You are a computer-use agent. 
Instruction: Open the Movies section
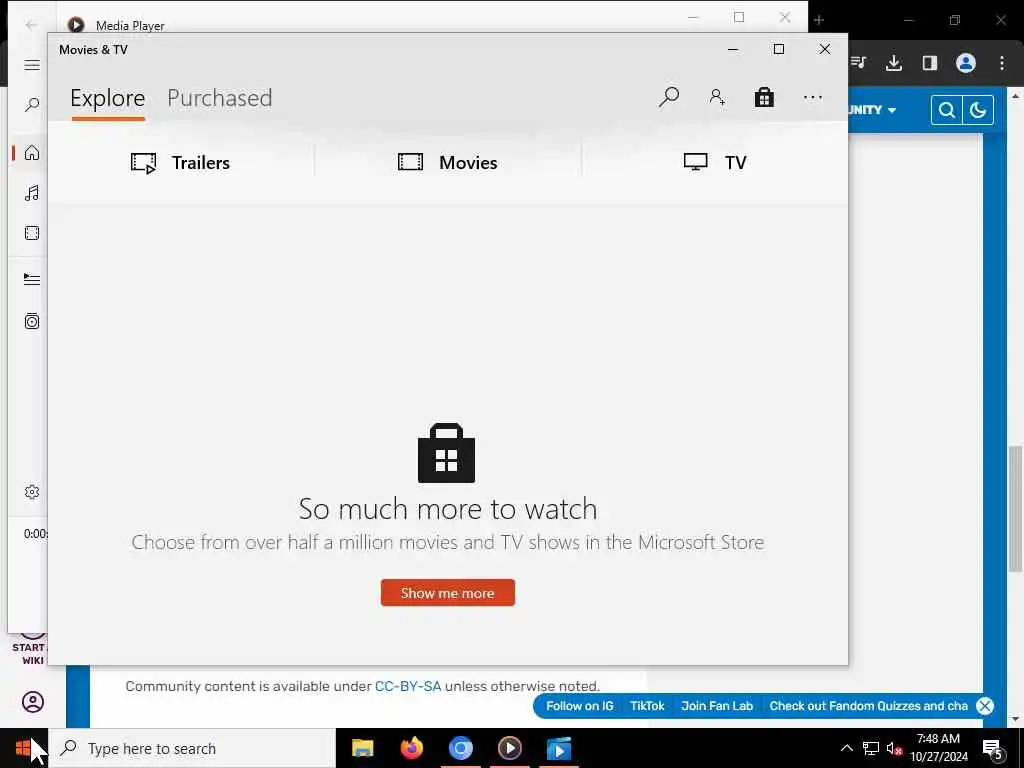pos(448,163)
